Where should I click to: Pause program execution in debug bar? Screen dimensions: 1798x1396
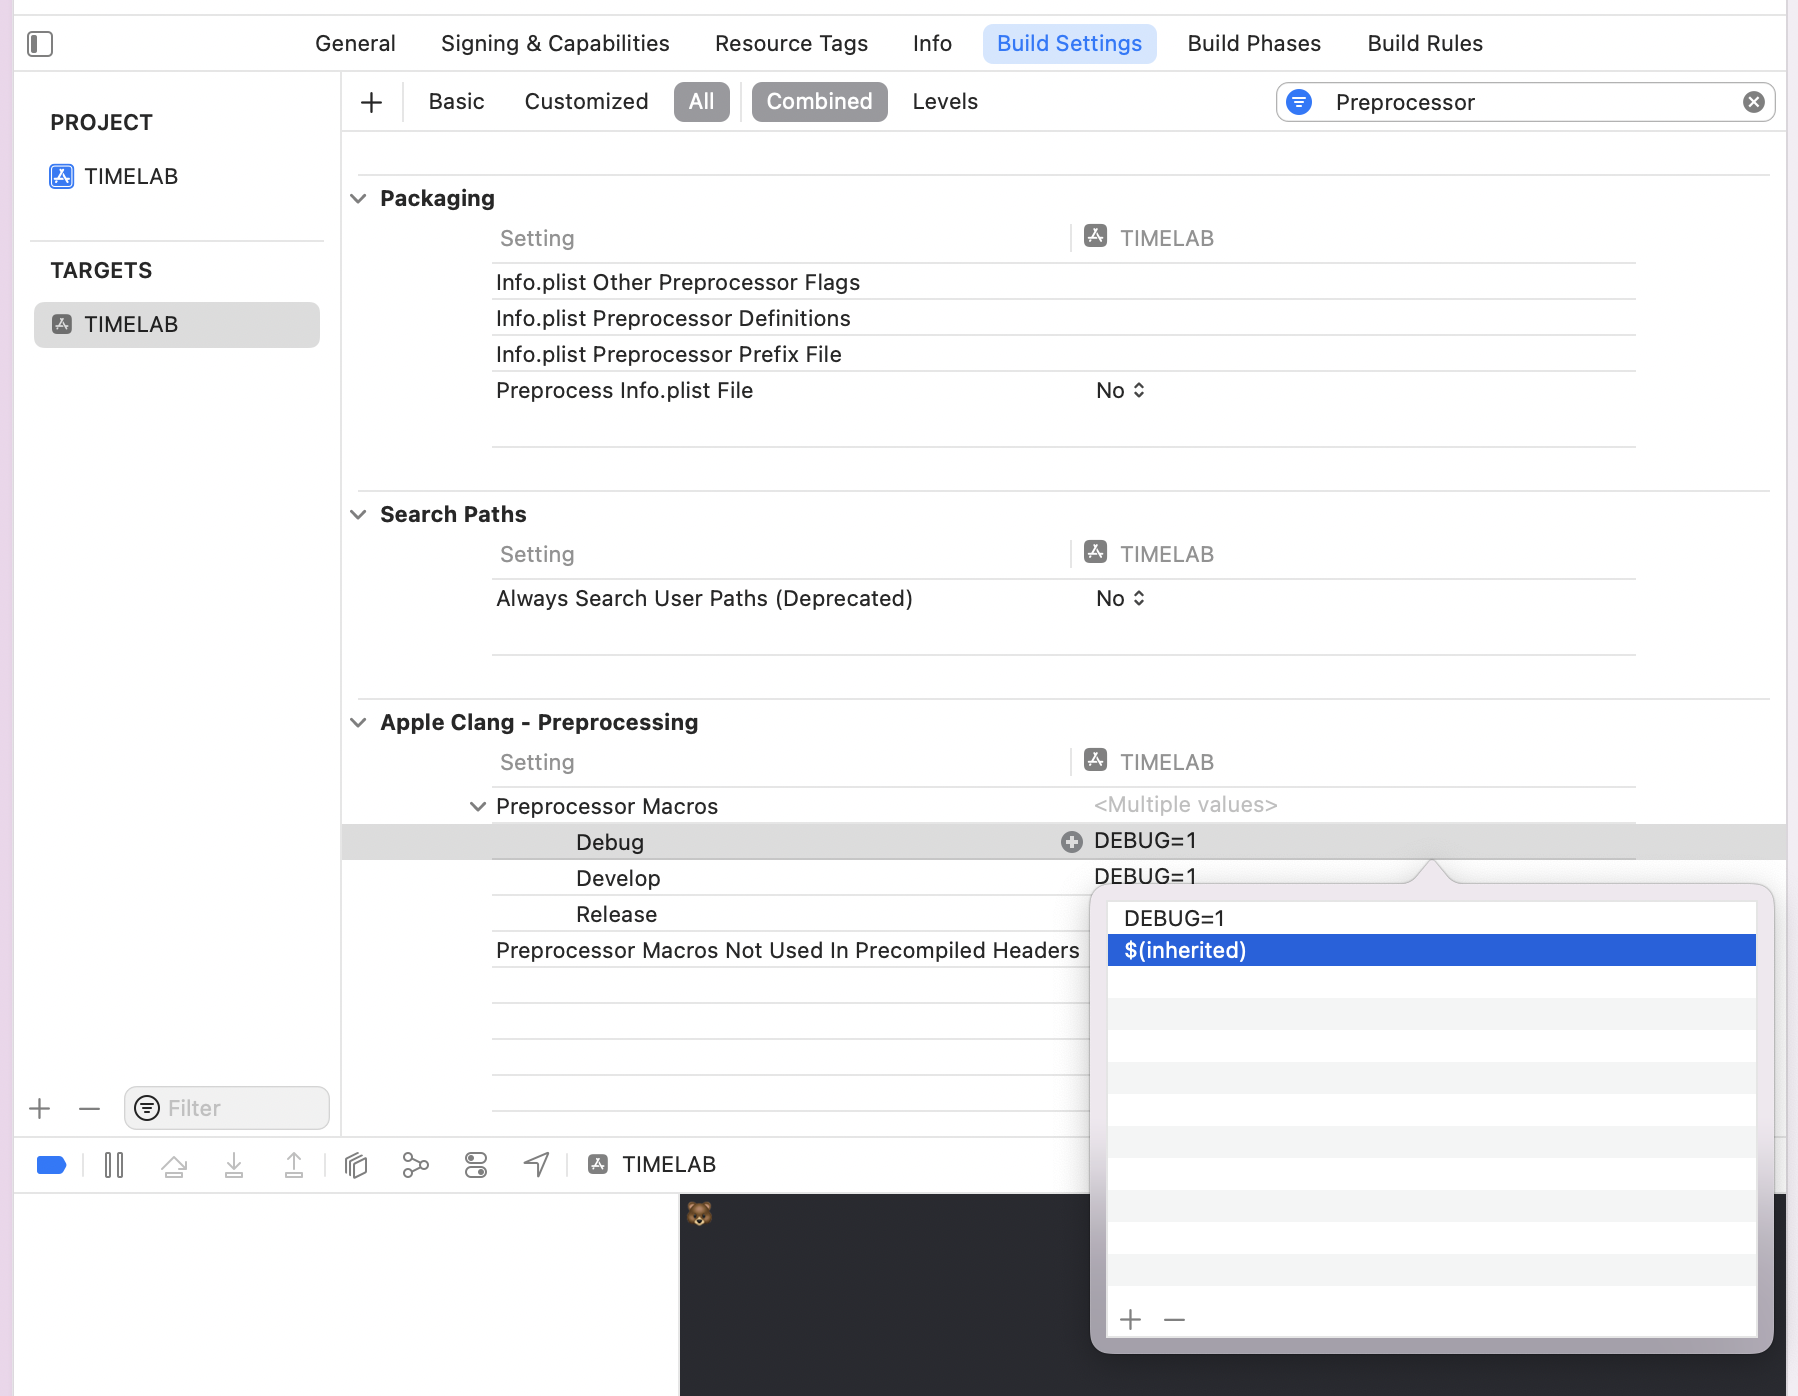coord(114,1165)
